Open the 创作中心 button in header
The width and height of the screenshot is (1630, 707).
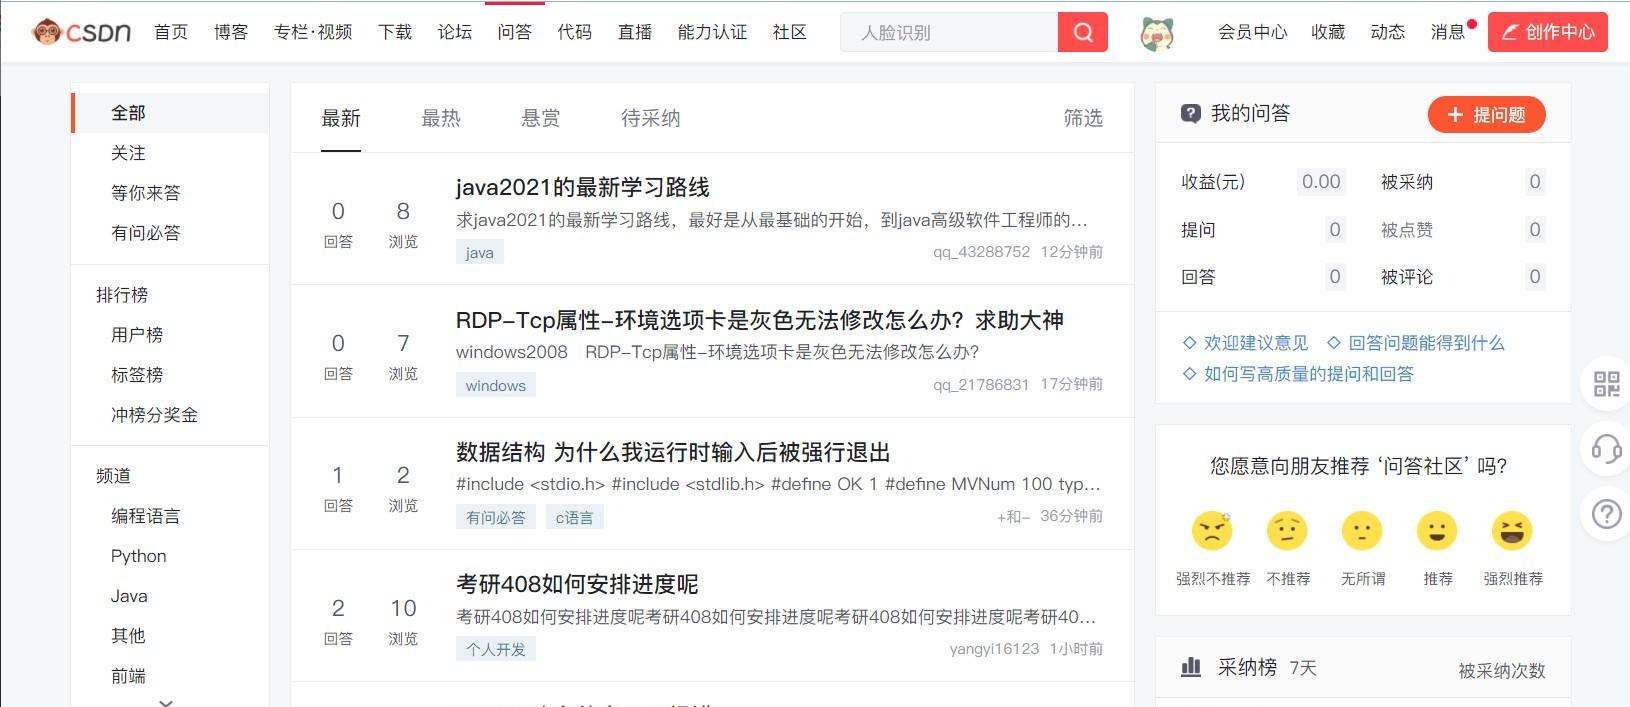tap(1548, 32)
